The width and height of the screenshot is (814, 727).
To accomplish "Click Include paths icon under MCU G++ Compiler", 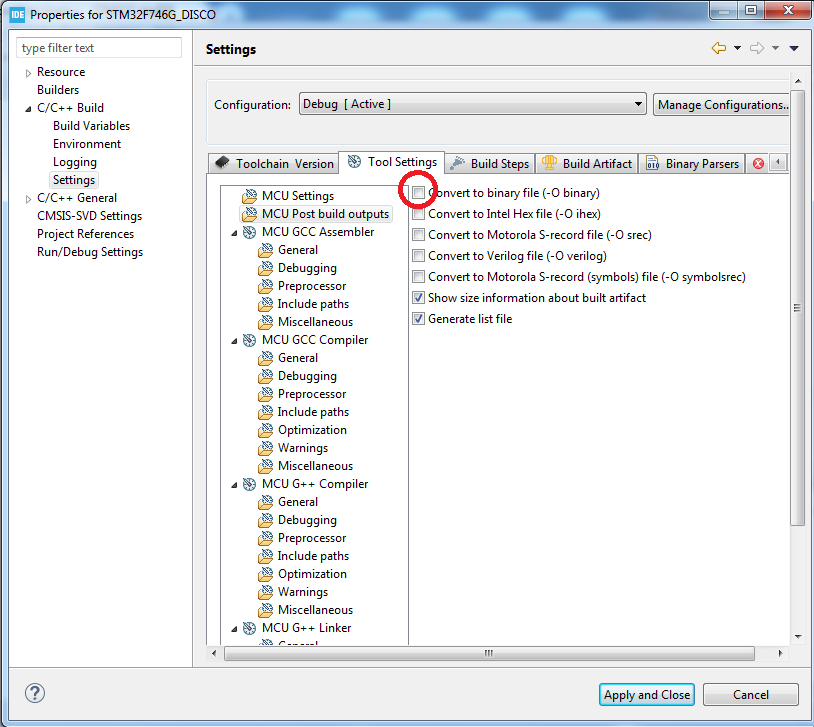I will point(266,556).
